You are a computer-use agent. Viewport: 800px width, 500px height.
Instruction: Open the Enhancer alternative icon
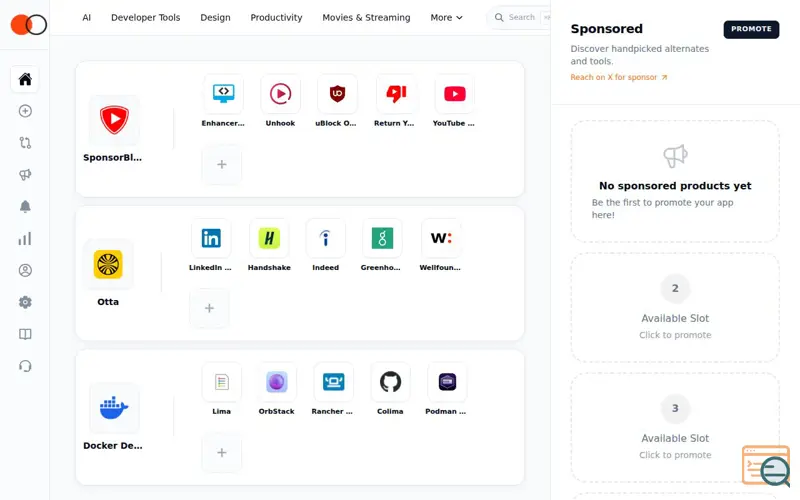223,93
